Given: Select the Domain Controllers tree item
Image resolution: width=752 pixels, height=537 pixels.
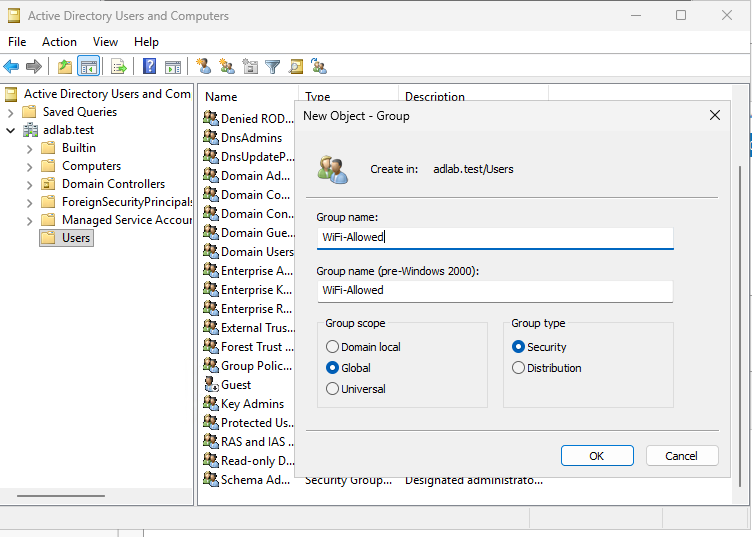Looking at the screenshot, I should [103, 184].
